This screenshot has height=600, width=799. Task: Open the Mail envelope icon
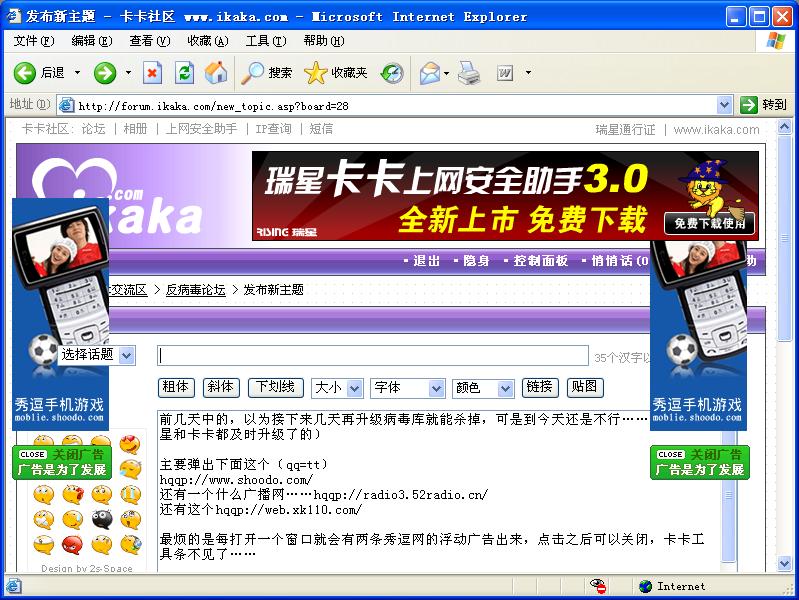[430, 73]
